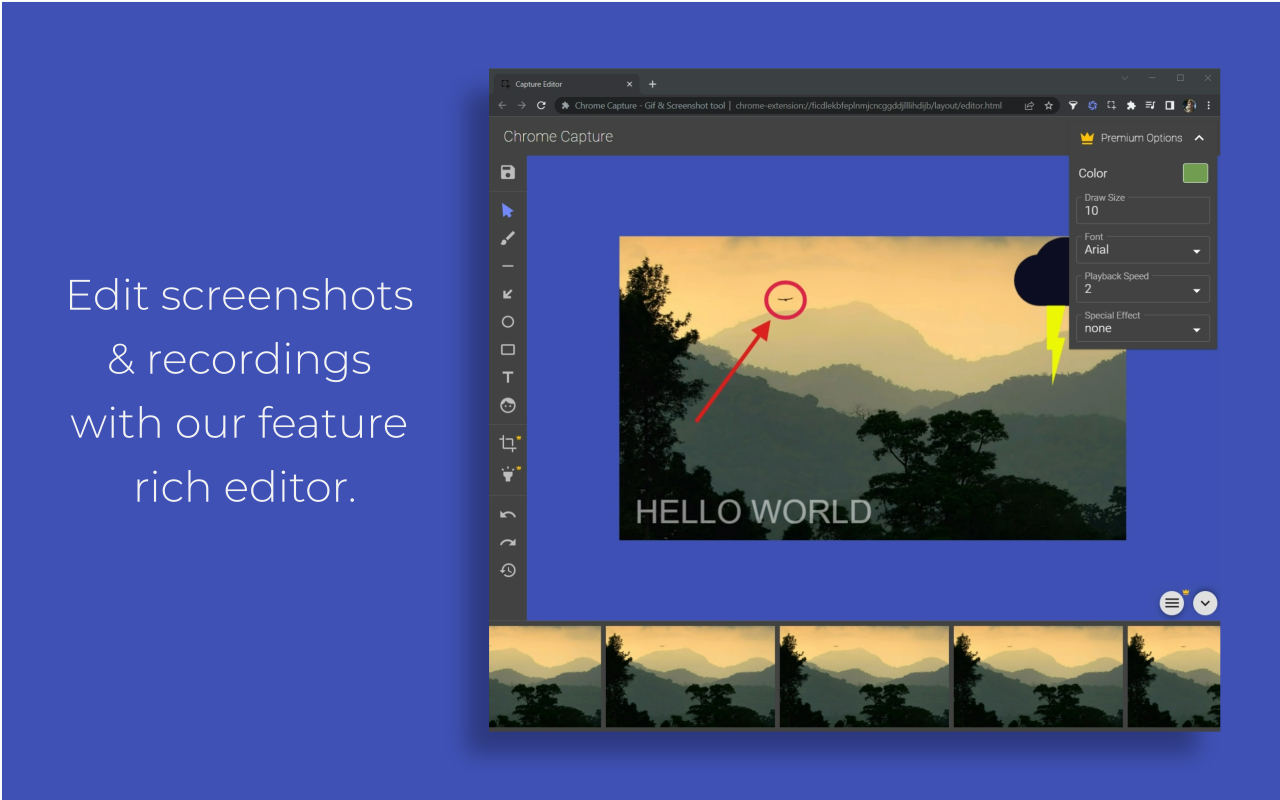The height and width of the screenshot is (800, 1280).
Task: Click the funnel extension icon
Action: 1073,105
